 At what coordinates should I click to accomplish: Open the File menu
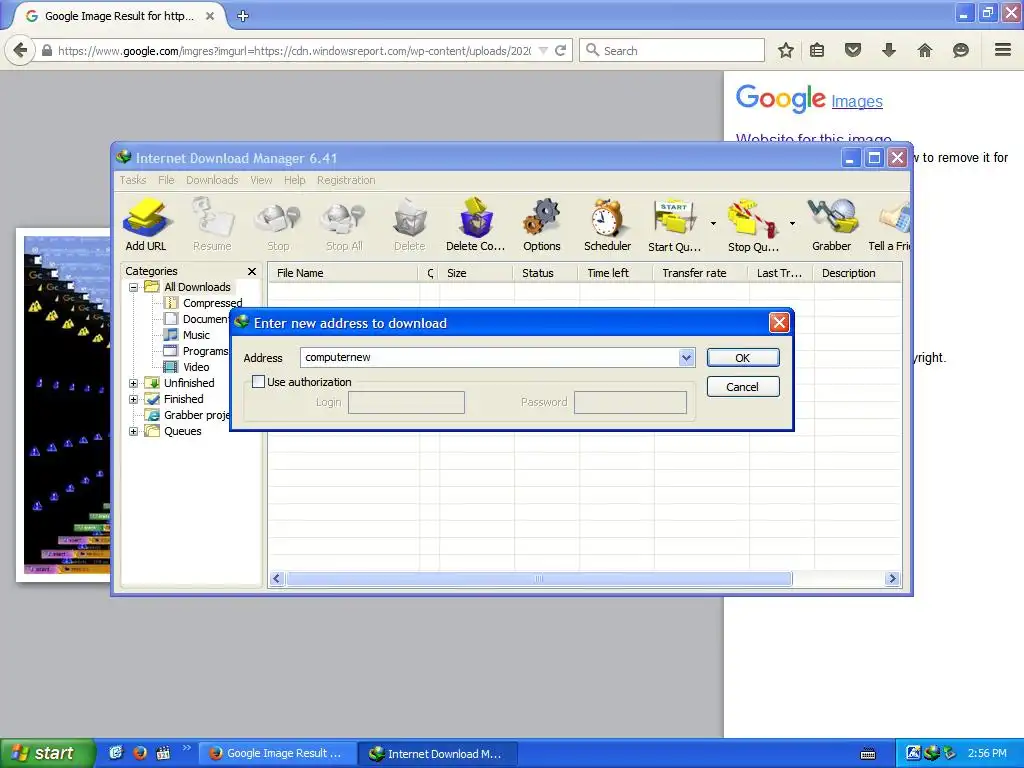166,180
